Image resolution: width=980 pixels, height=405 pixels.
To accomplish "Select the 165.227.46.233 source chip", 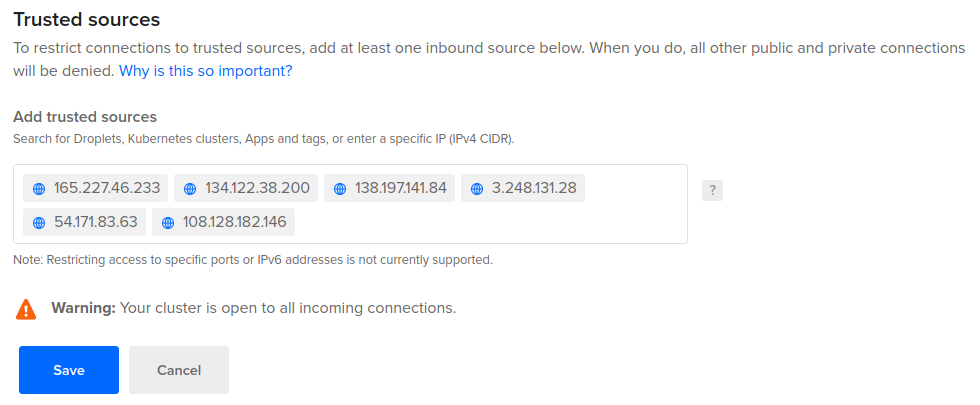I will (96, 188).
